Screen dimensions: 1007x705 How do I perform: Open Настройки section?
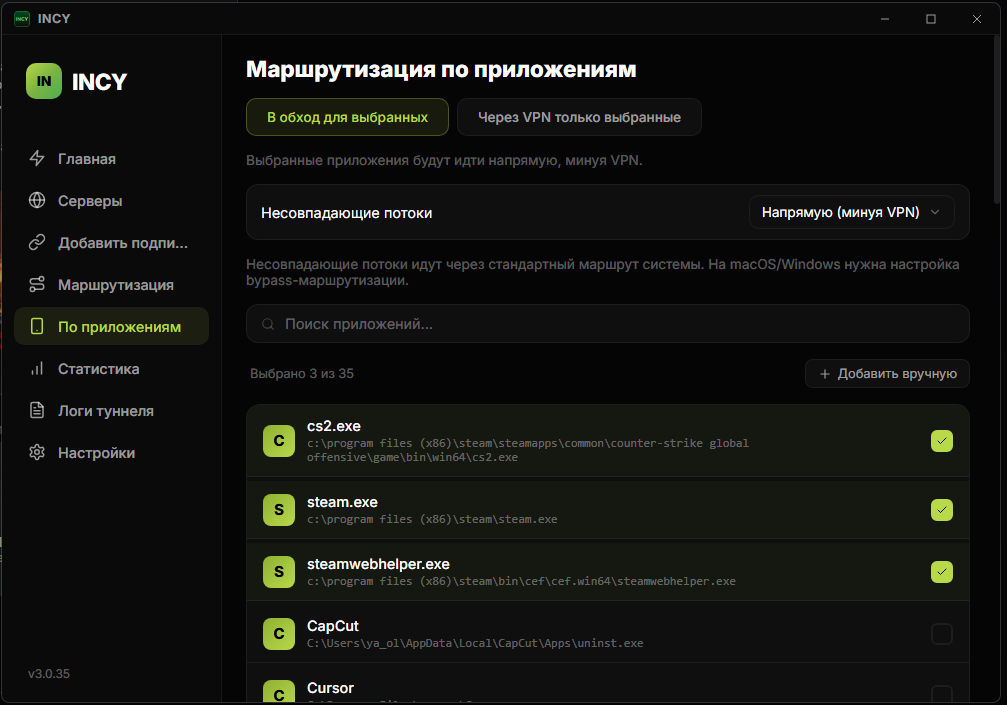[112, 453]
